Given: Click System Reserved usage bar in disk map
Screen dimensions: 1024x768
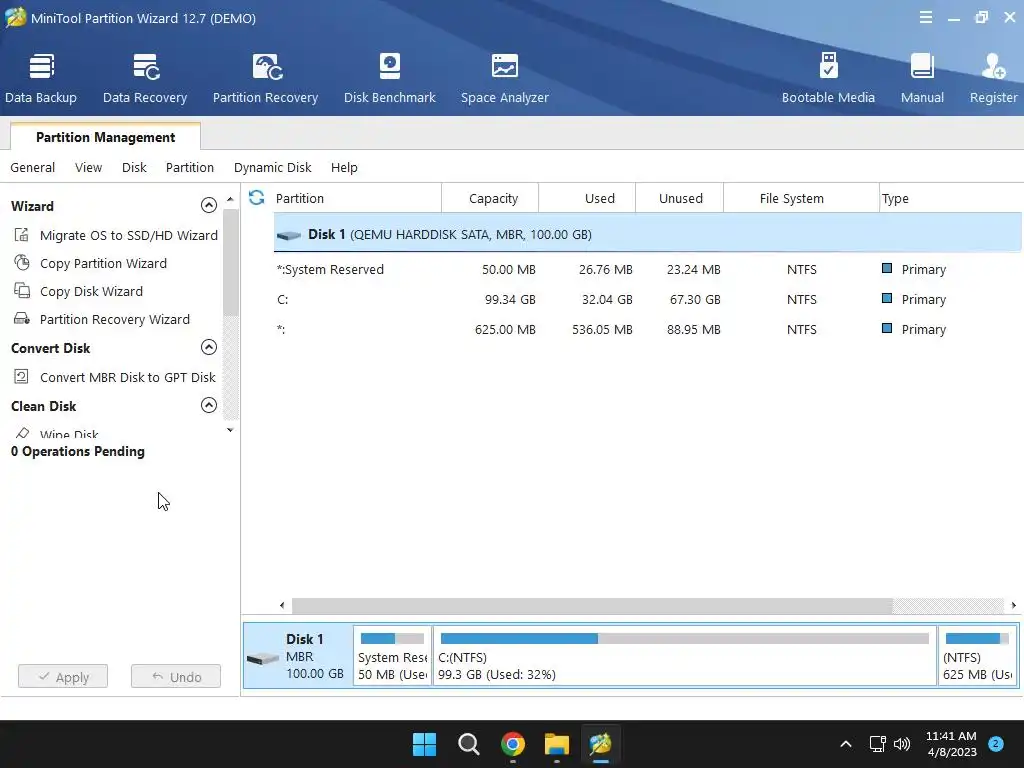Looking at the screenshot, I should [392, 638].
